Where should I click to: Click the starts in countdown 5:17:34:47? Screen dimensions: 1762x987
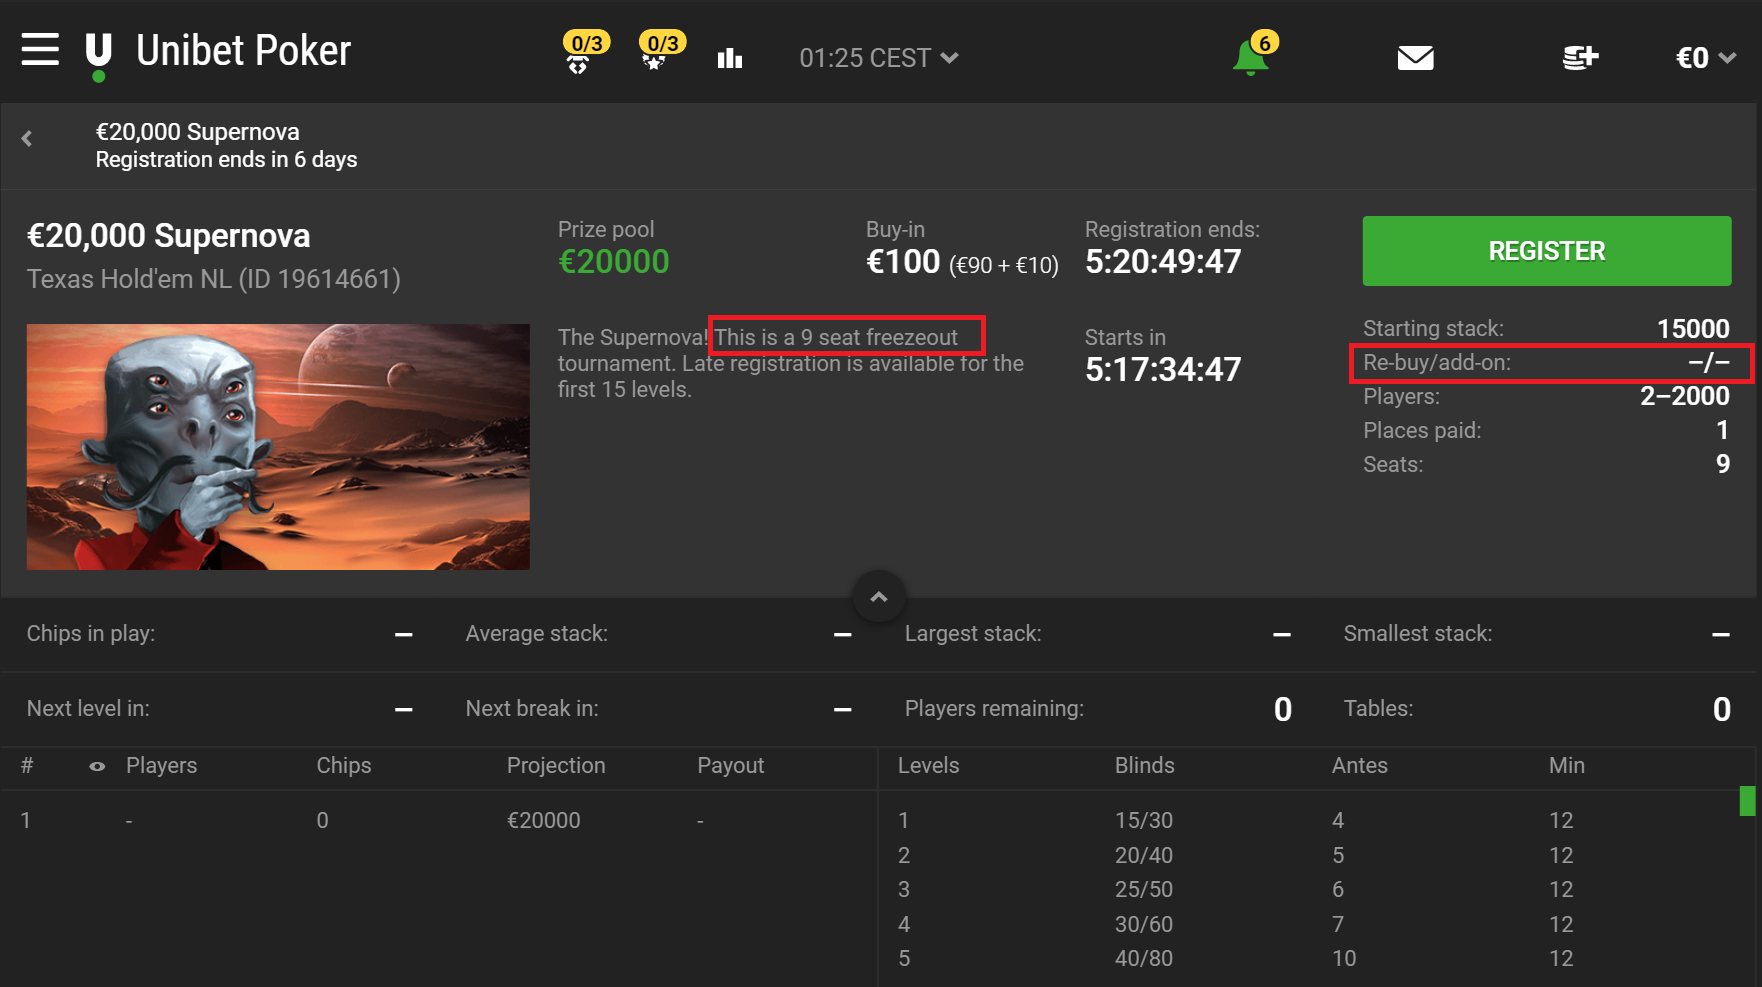point(1163,369)
